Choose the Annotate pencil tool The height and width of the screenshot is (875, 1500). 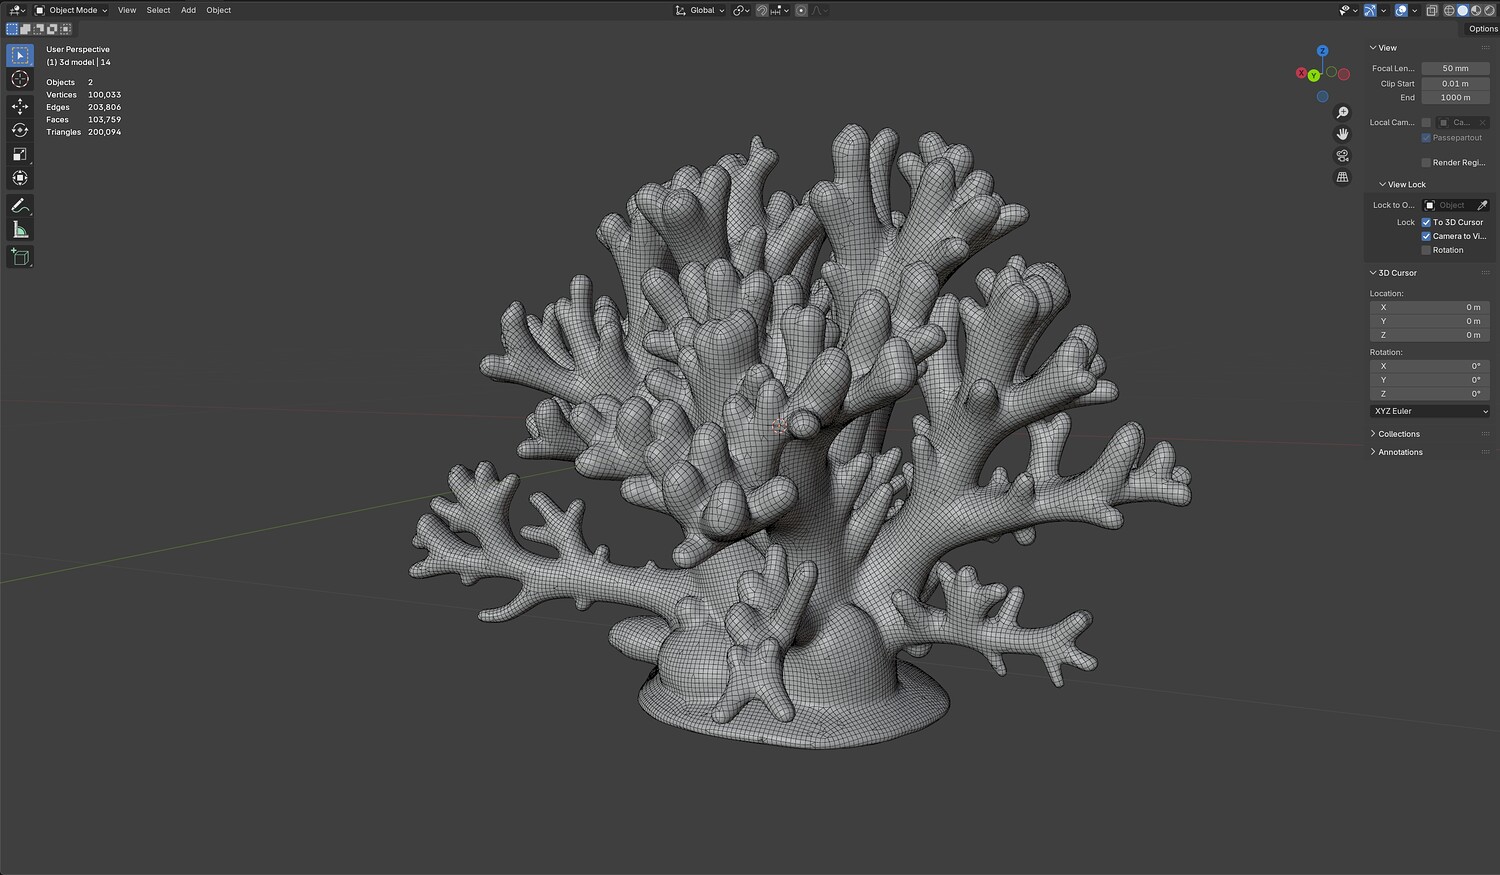(20, 206)
